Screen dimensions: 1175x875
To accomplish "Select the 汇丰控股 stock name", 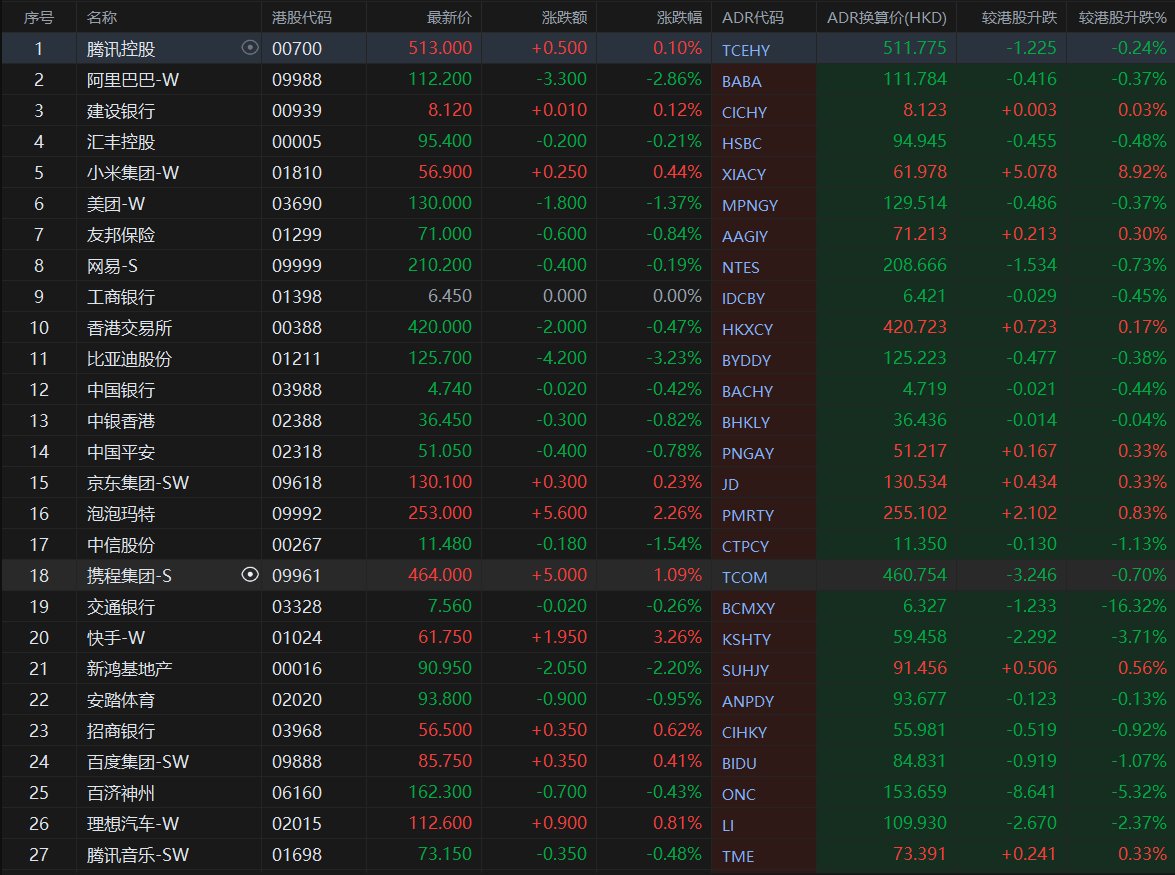I will pos(121,142).
